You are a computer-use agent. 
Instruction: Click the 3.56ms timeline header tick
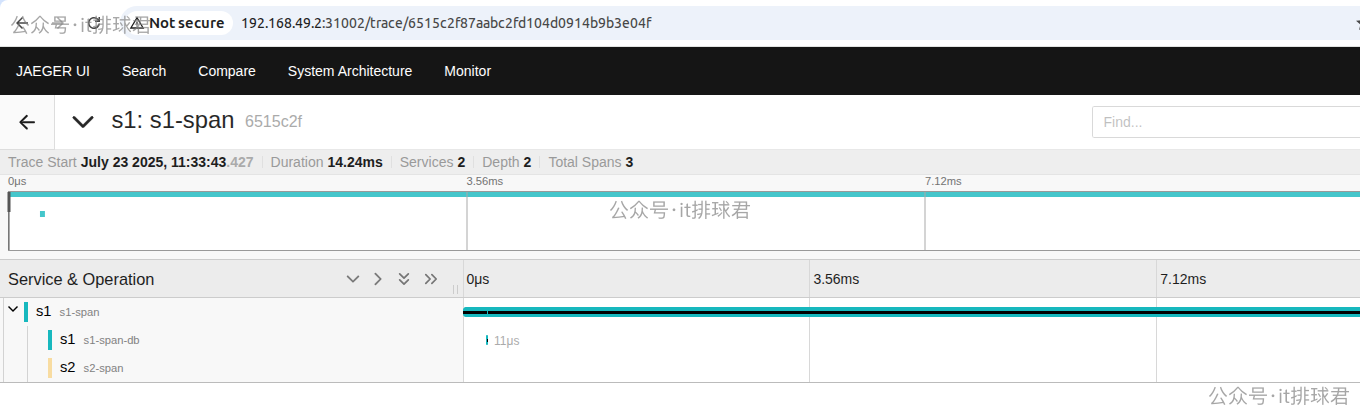click(836, 279)
